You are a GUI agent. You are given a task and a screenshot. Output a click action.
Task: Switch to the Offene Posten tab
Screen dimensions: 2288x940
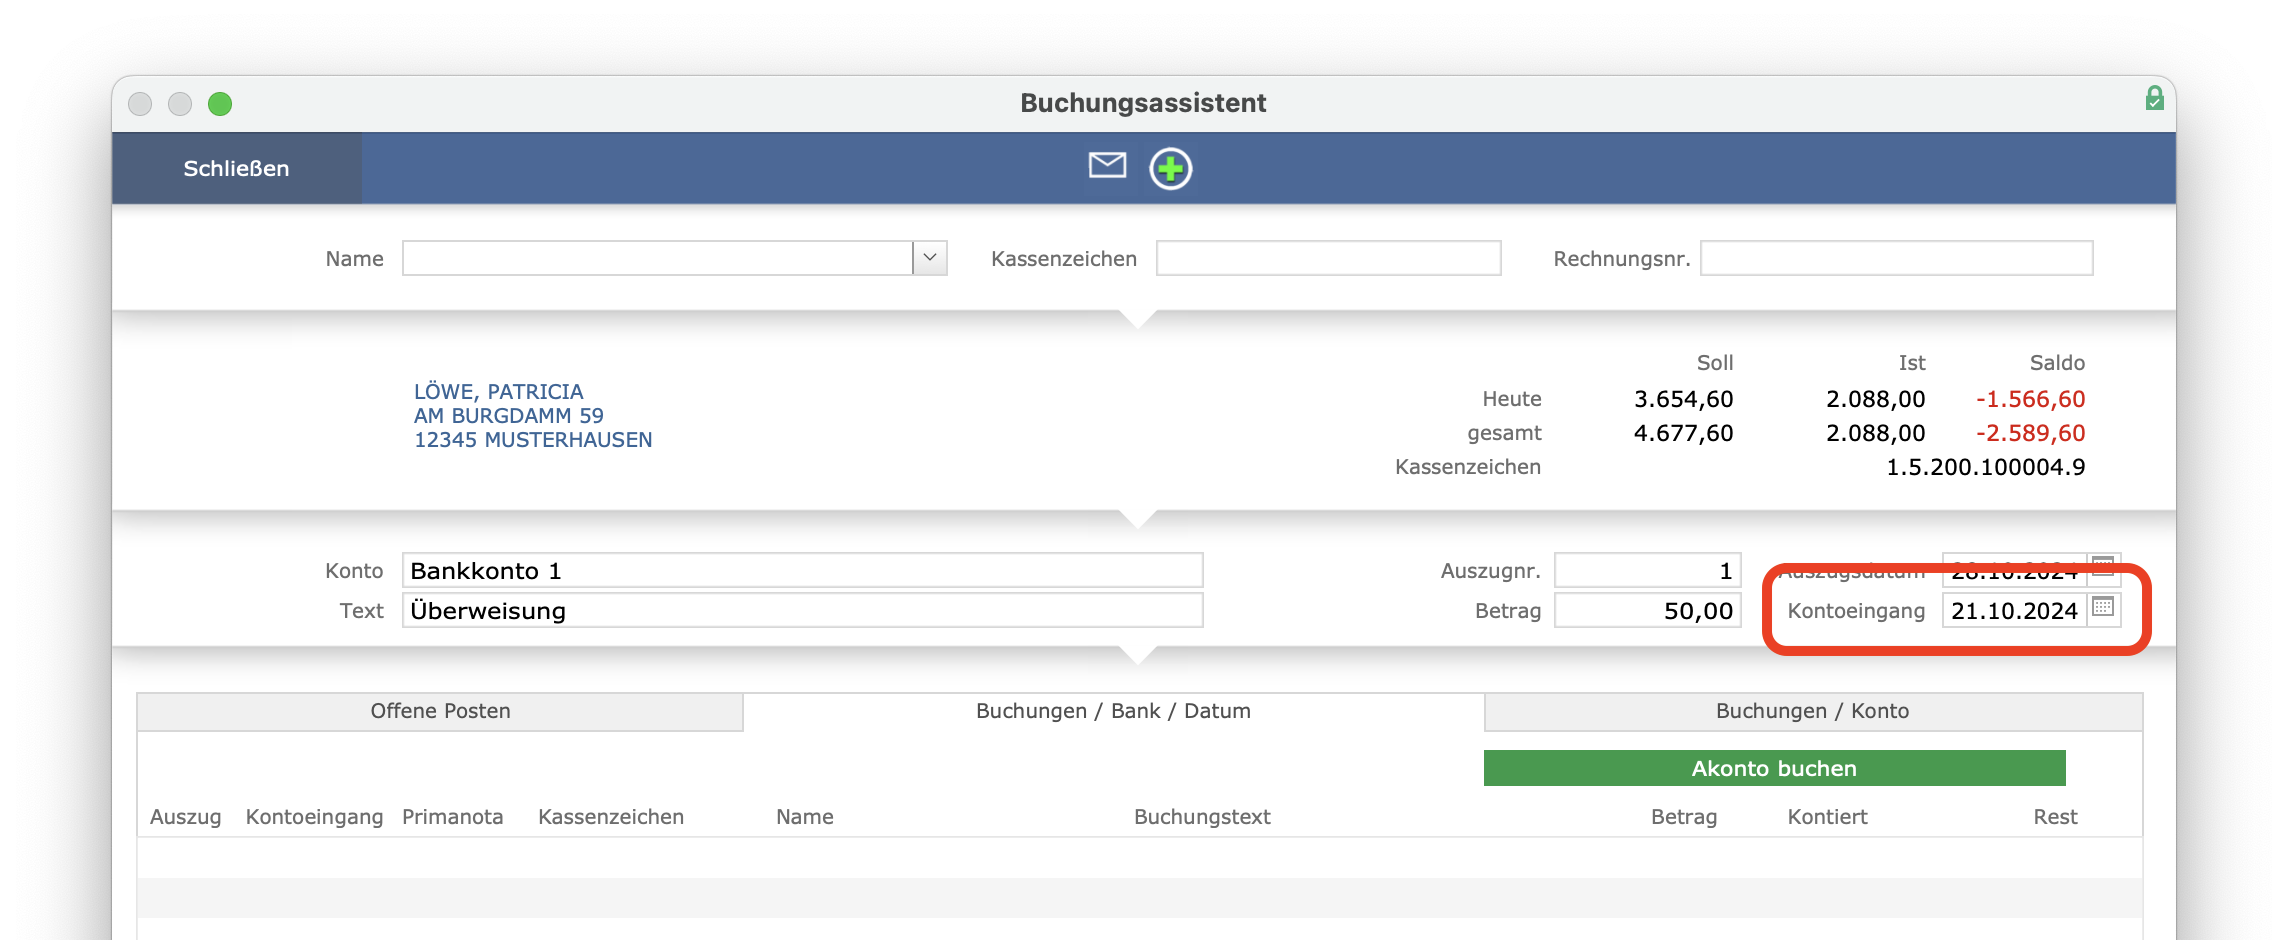(x=440, y=711)
